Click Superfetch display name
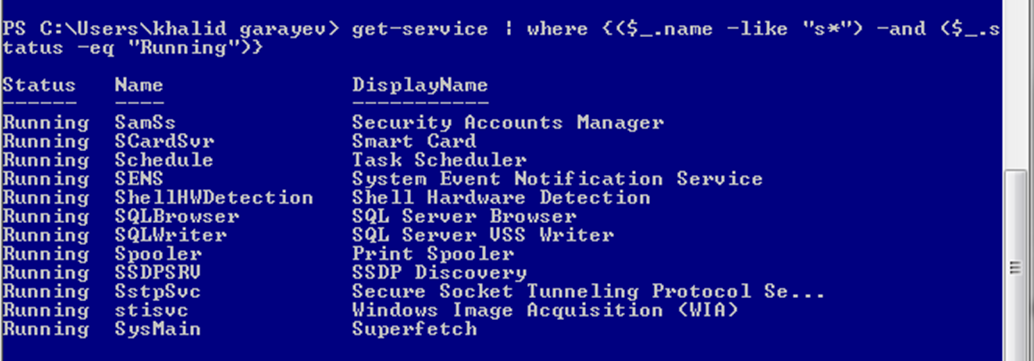Screen dimensions: 1034x361 [414, 329]
